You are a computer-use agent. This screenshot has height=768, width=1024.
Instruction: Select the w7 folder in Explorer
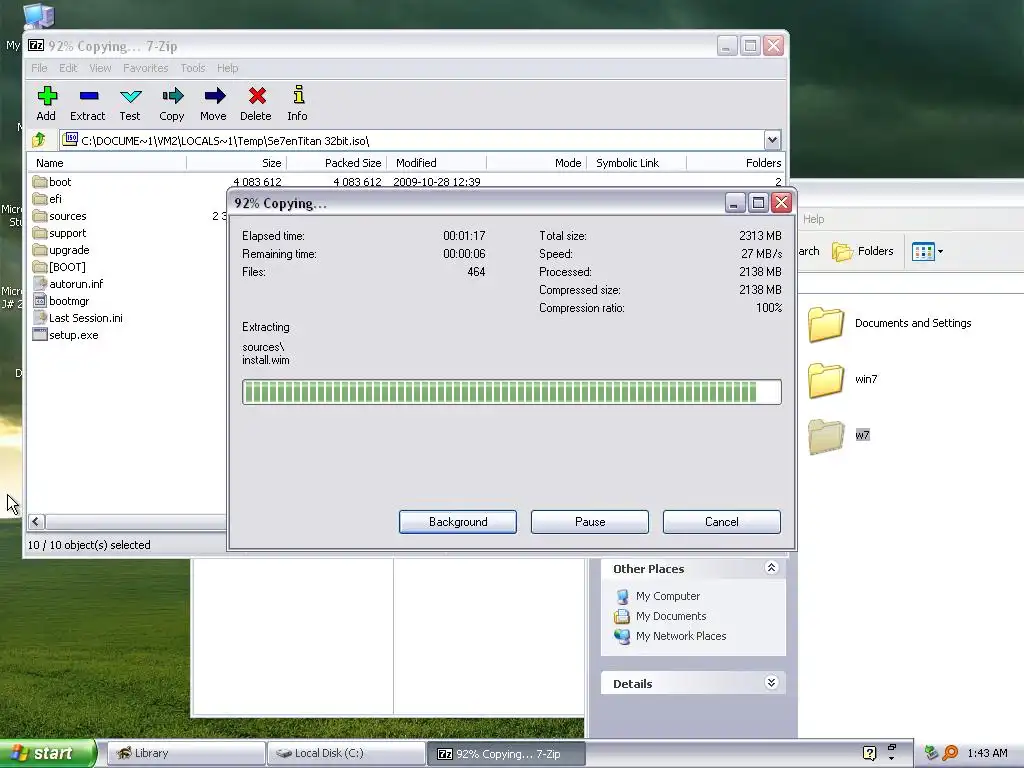tap(839, 436)
